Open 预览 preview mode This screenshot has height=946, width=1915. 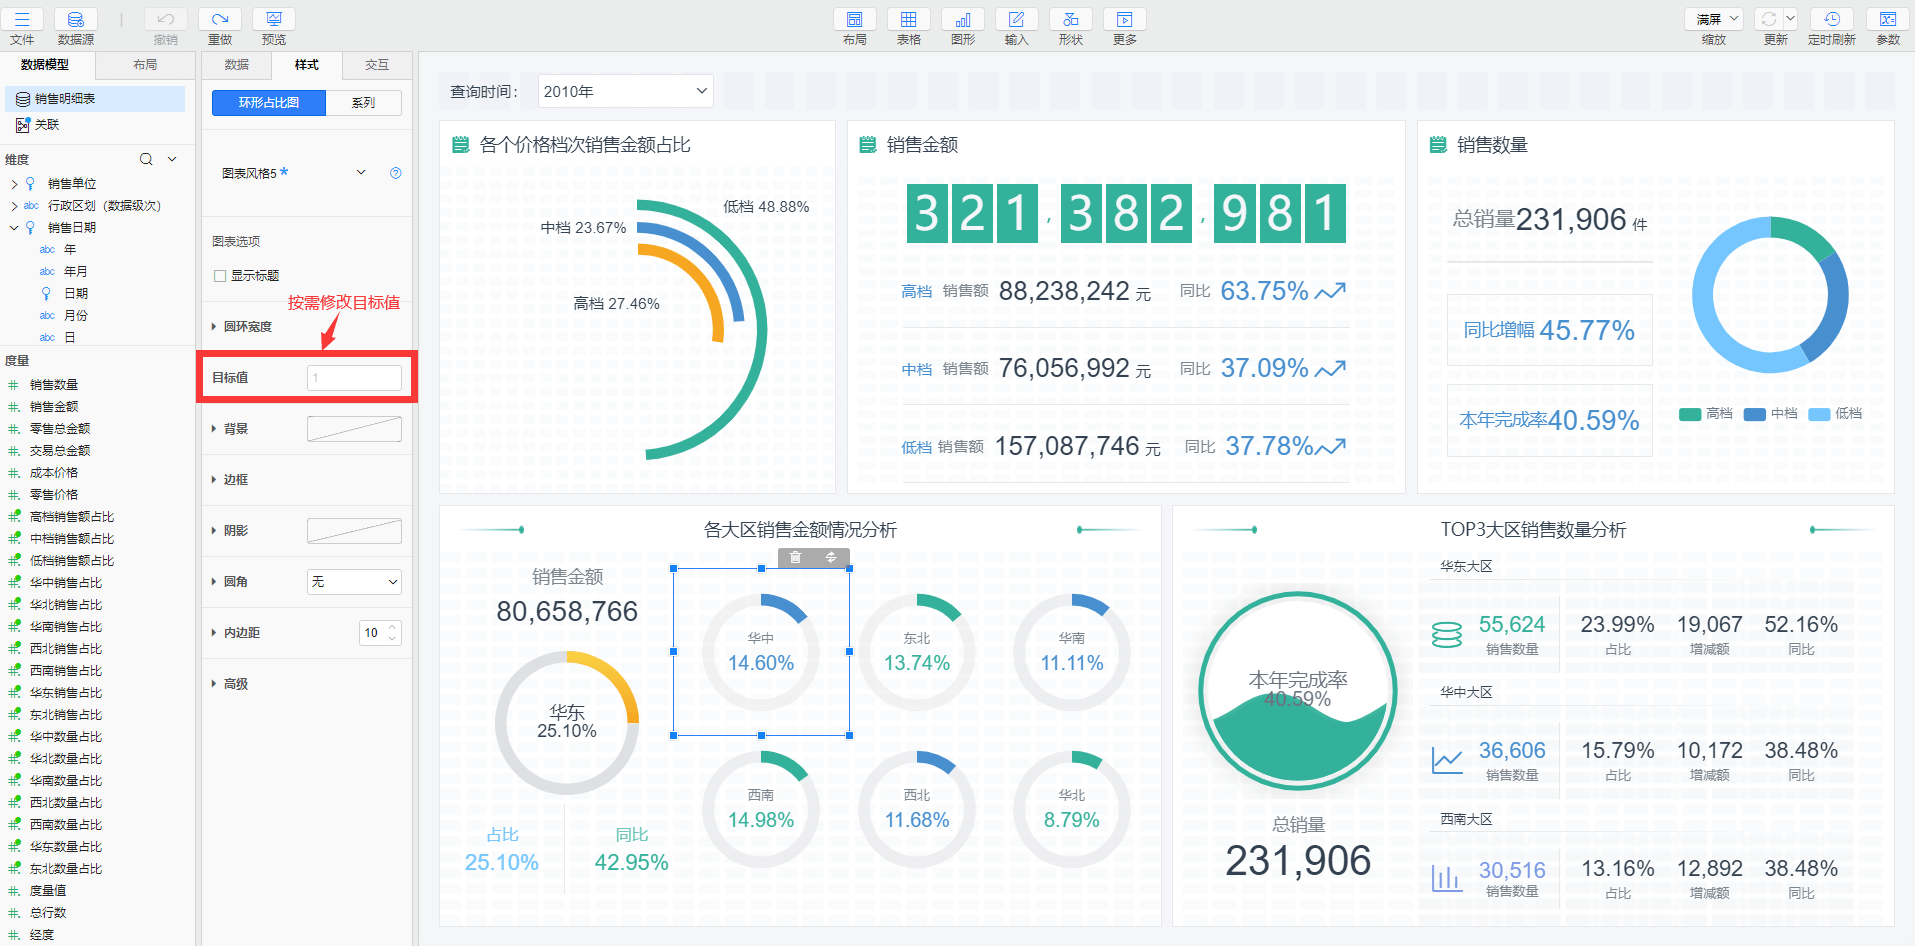[274, 20]
